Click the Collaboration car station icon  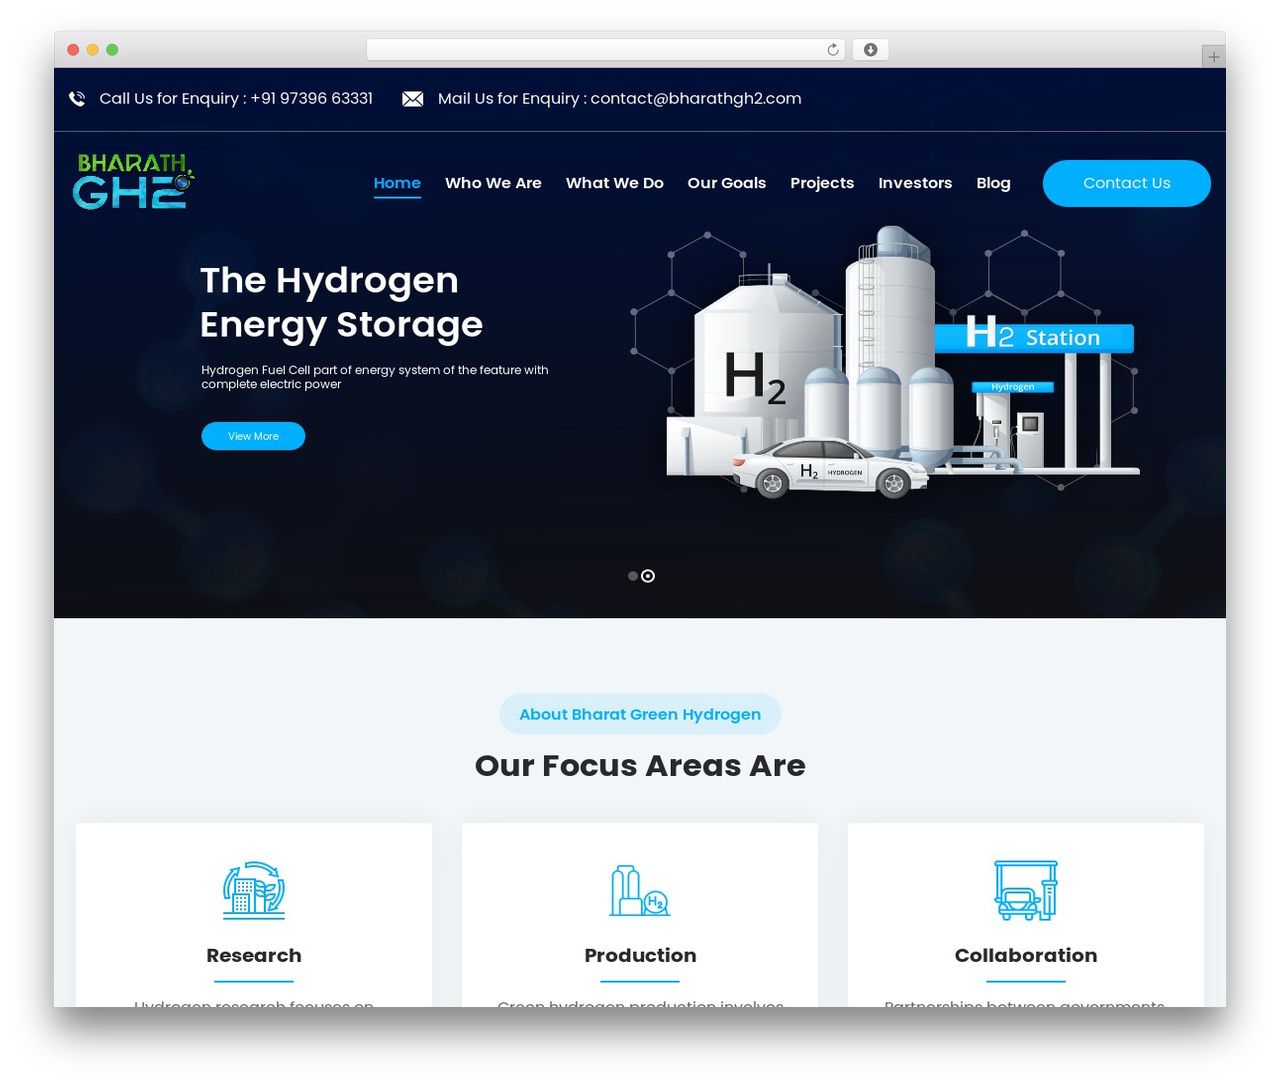pyautogui.click(x=1026, y=890)
